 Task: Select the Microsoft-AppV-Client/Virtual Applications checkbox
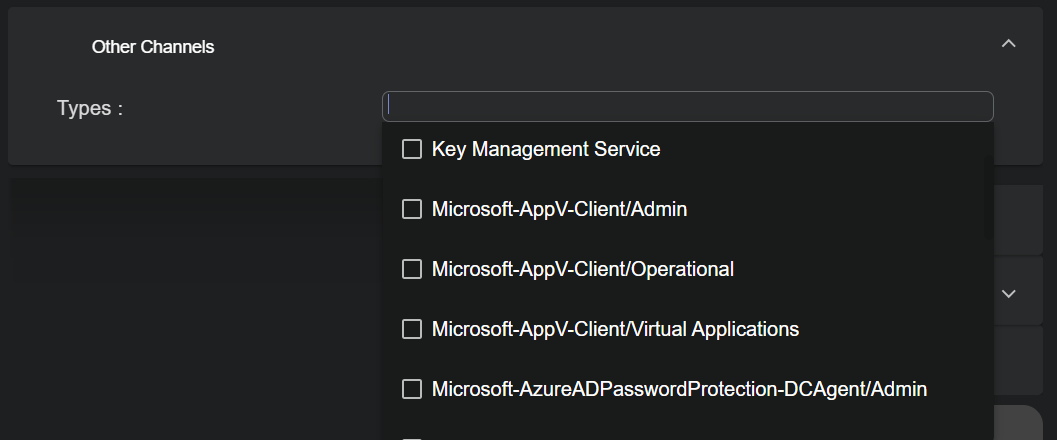click(412, 329)
